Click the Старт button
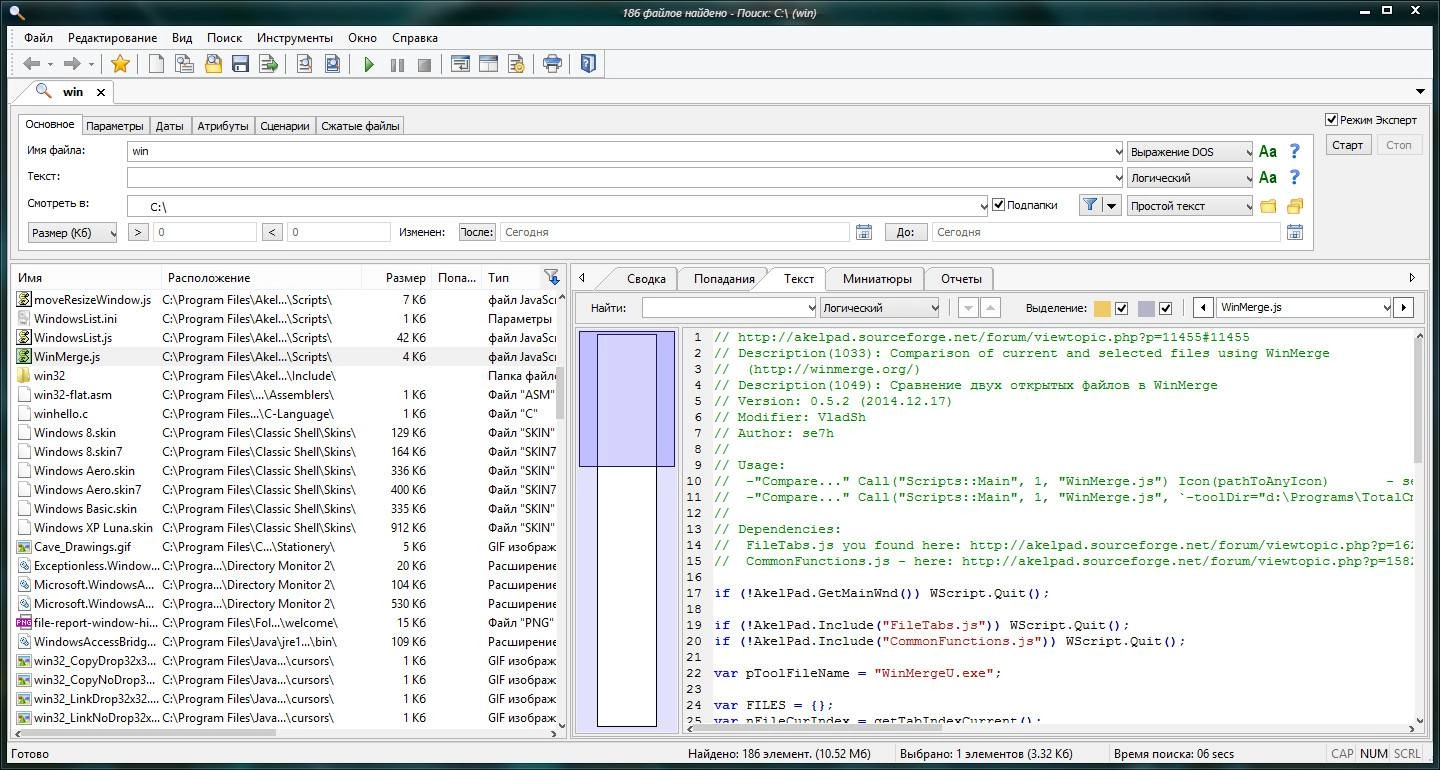1440x770 pixels. point(1347,145)
